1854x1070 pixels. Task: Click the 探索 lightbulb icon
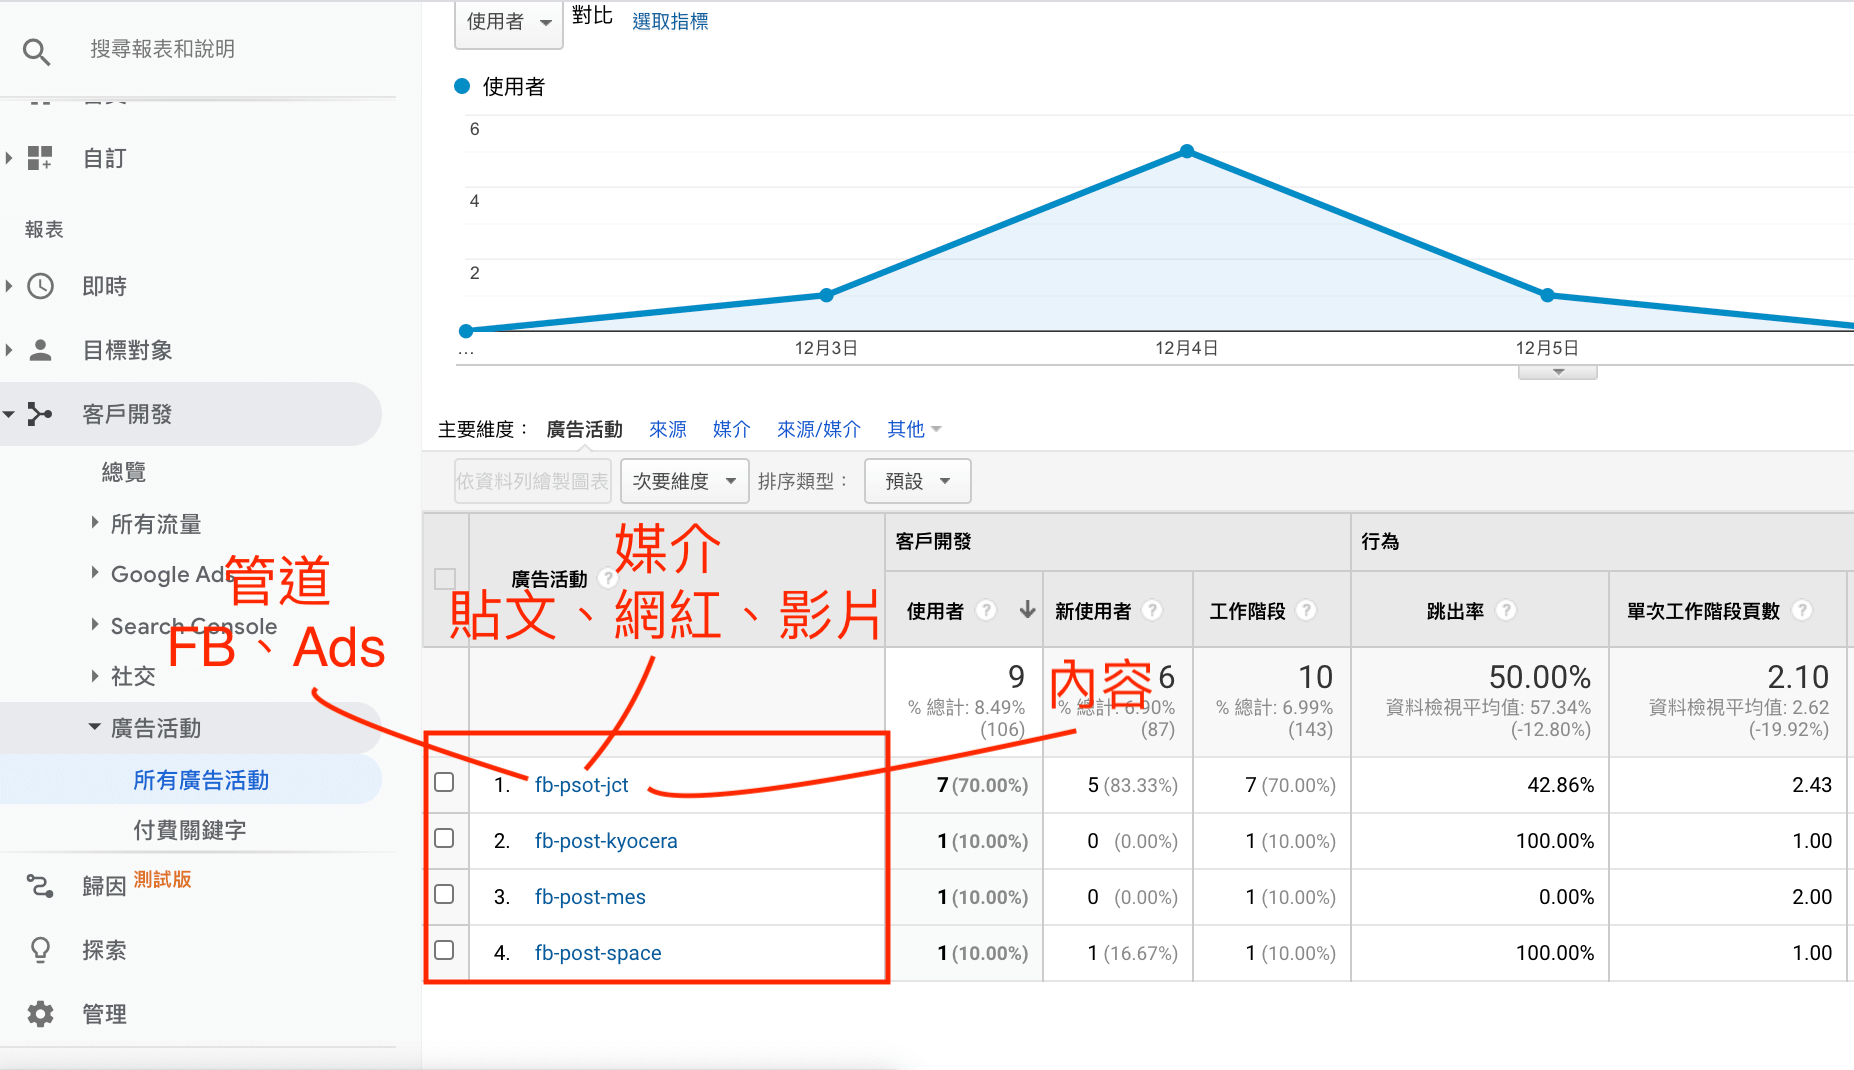click(x=40, y=950)
